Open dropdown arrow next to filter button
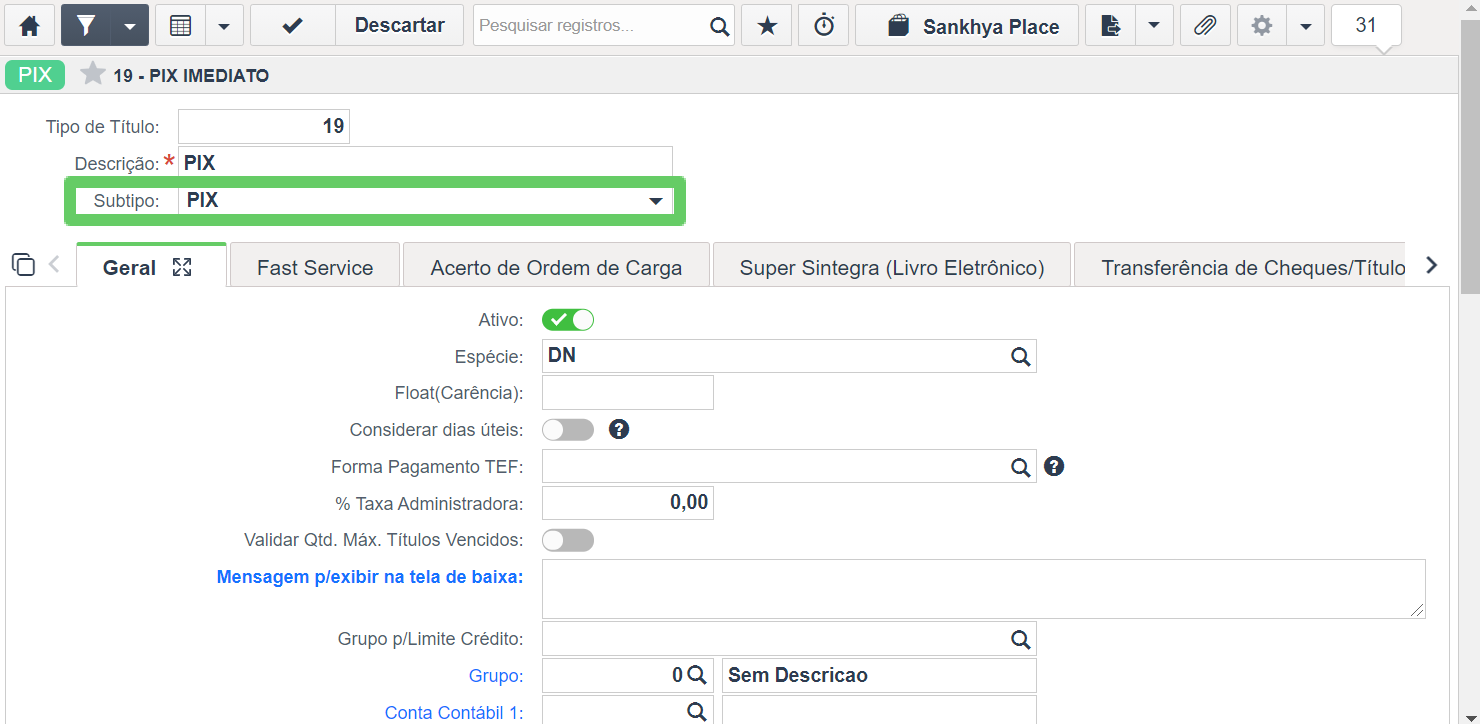This screenshot has height=724, width=1480. (130, 26)
